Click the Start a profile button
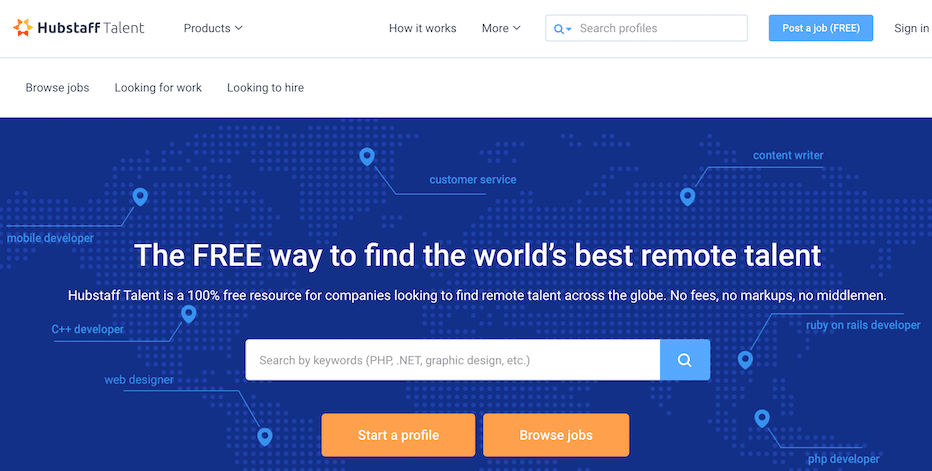932x471 pixels. coord(398,435)
